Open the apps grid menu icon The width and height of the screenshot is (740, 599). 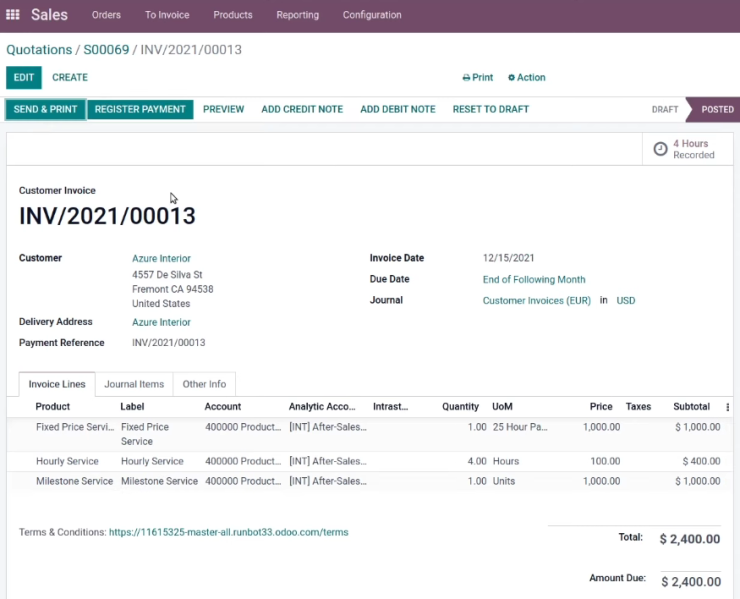[x=13, y=15]
